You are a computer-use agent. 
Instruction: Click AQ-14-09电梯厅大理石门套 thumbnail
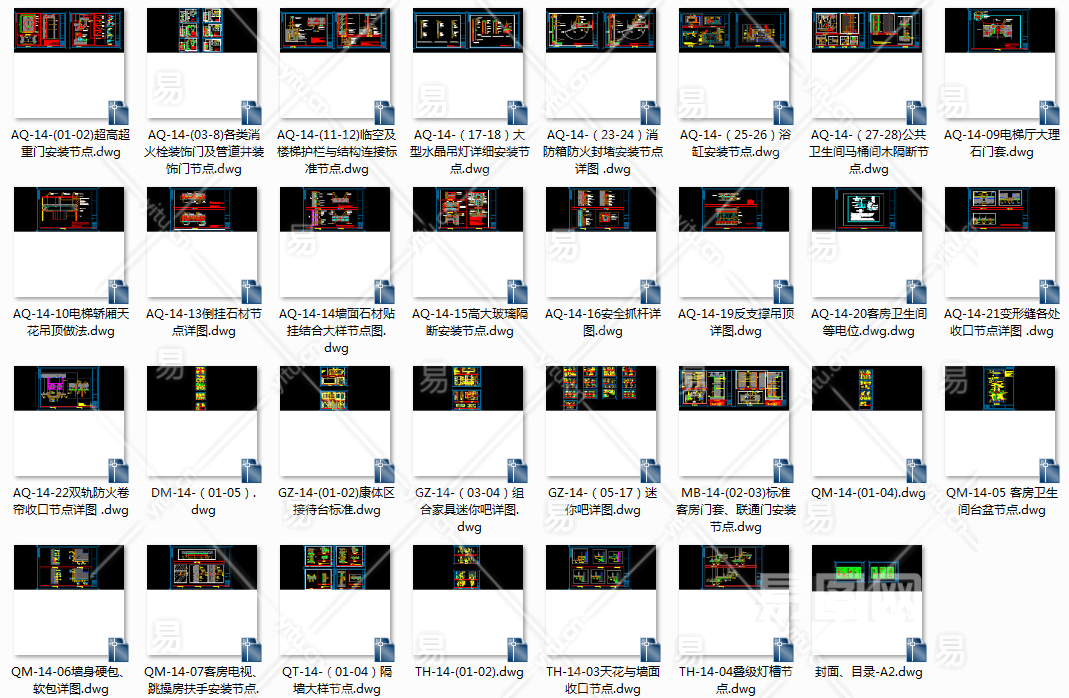pyautogui.click(x=999, y=63)
